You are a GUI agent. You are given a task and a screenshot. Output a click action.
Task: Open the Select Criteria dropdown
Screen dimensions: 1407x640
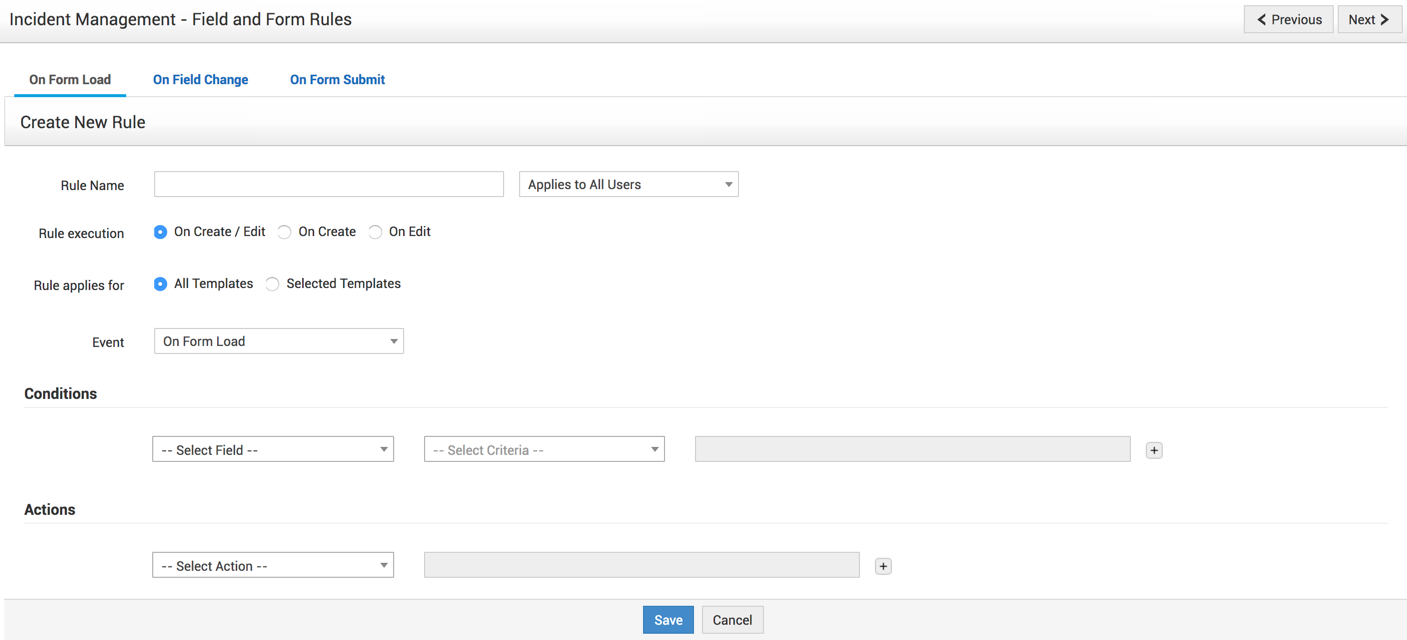pos(544,450)
